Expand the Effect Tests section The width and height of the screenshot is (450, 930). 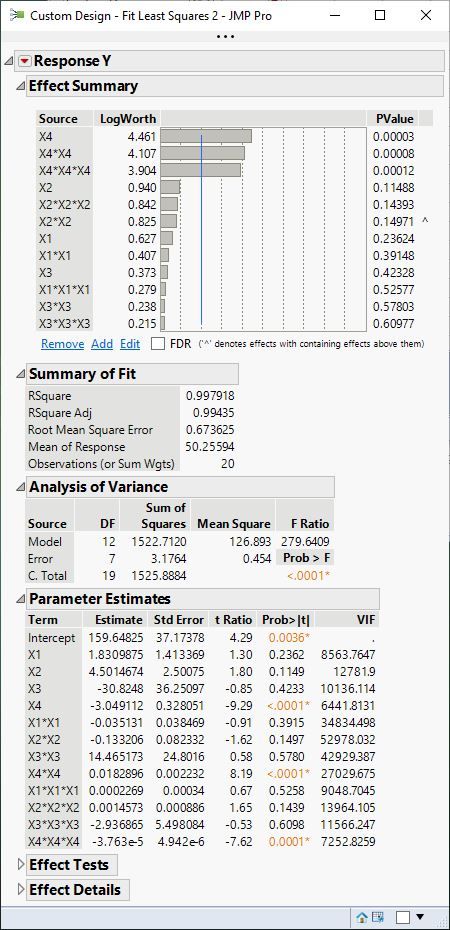21,865
